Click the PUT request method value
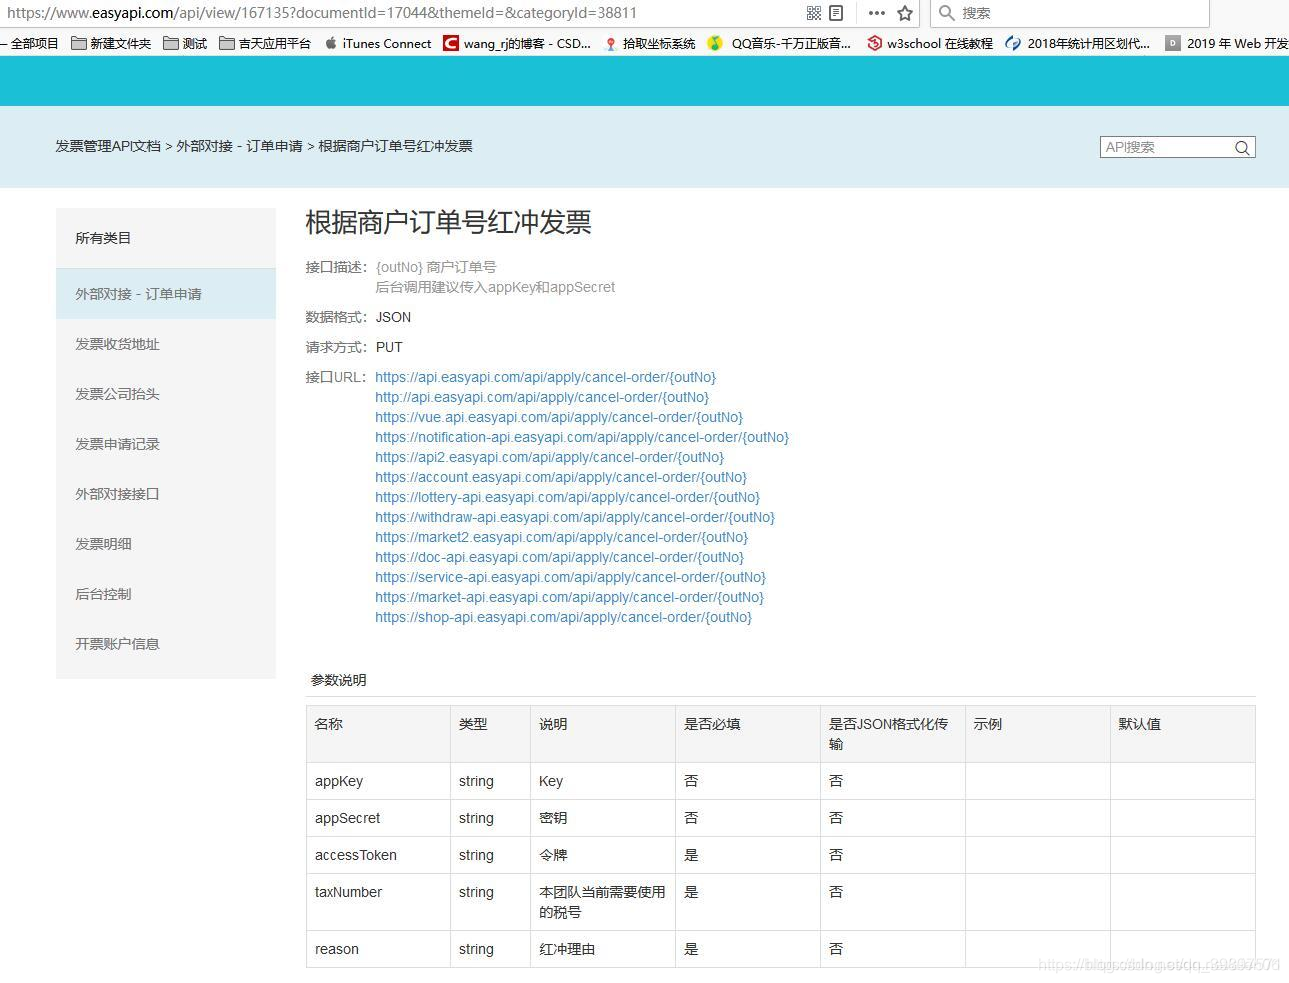This screenshot has width=1289, height=983. pyautogui.click(x=389, y=347)
